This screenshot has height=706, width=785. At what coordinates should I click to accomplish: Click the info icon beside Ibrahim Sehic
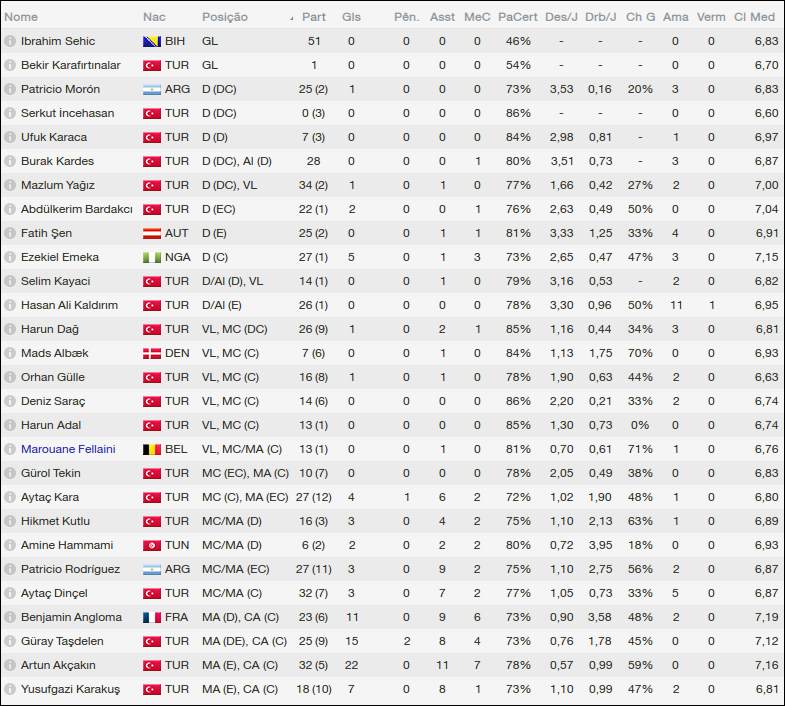point(10,41)
